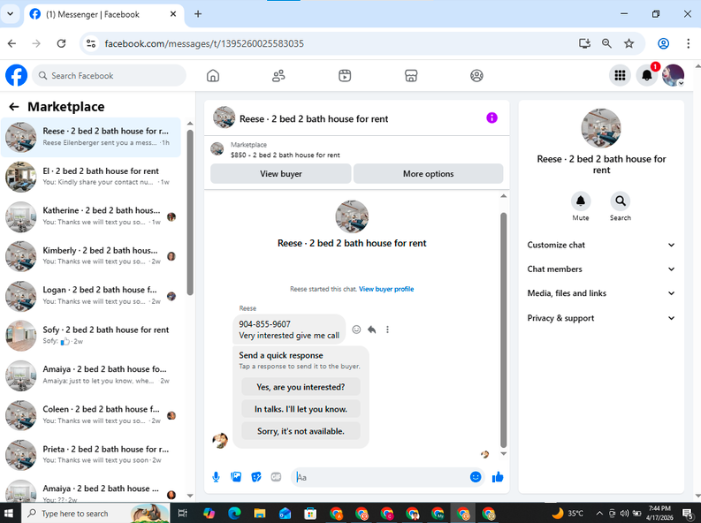
Task: Open the browser three-dot menu
Action: (x=688, y=43)
